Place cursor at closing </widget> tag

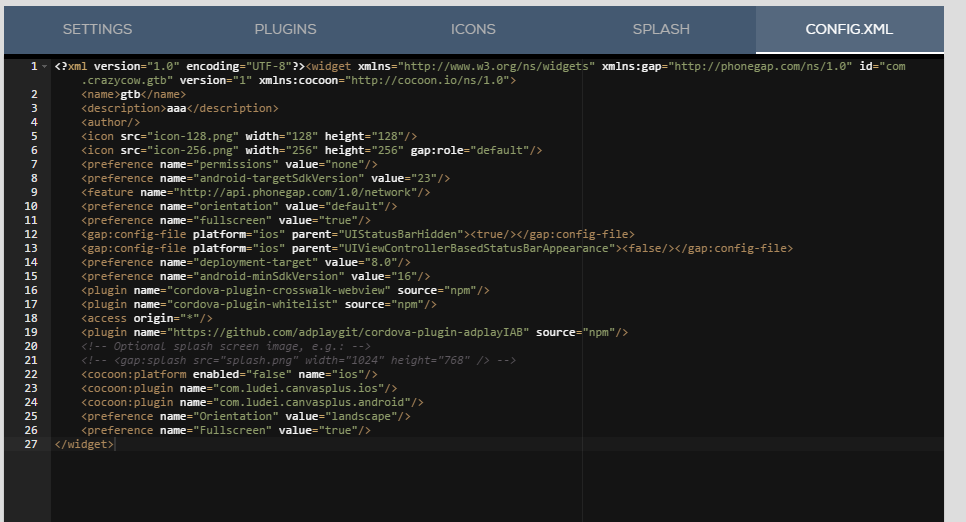[x=84, y=444]
